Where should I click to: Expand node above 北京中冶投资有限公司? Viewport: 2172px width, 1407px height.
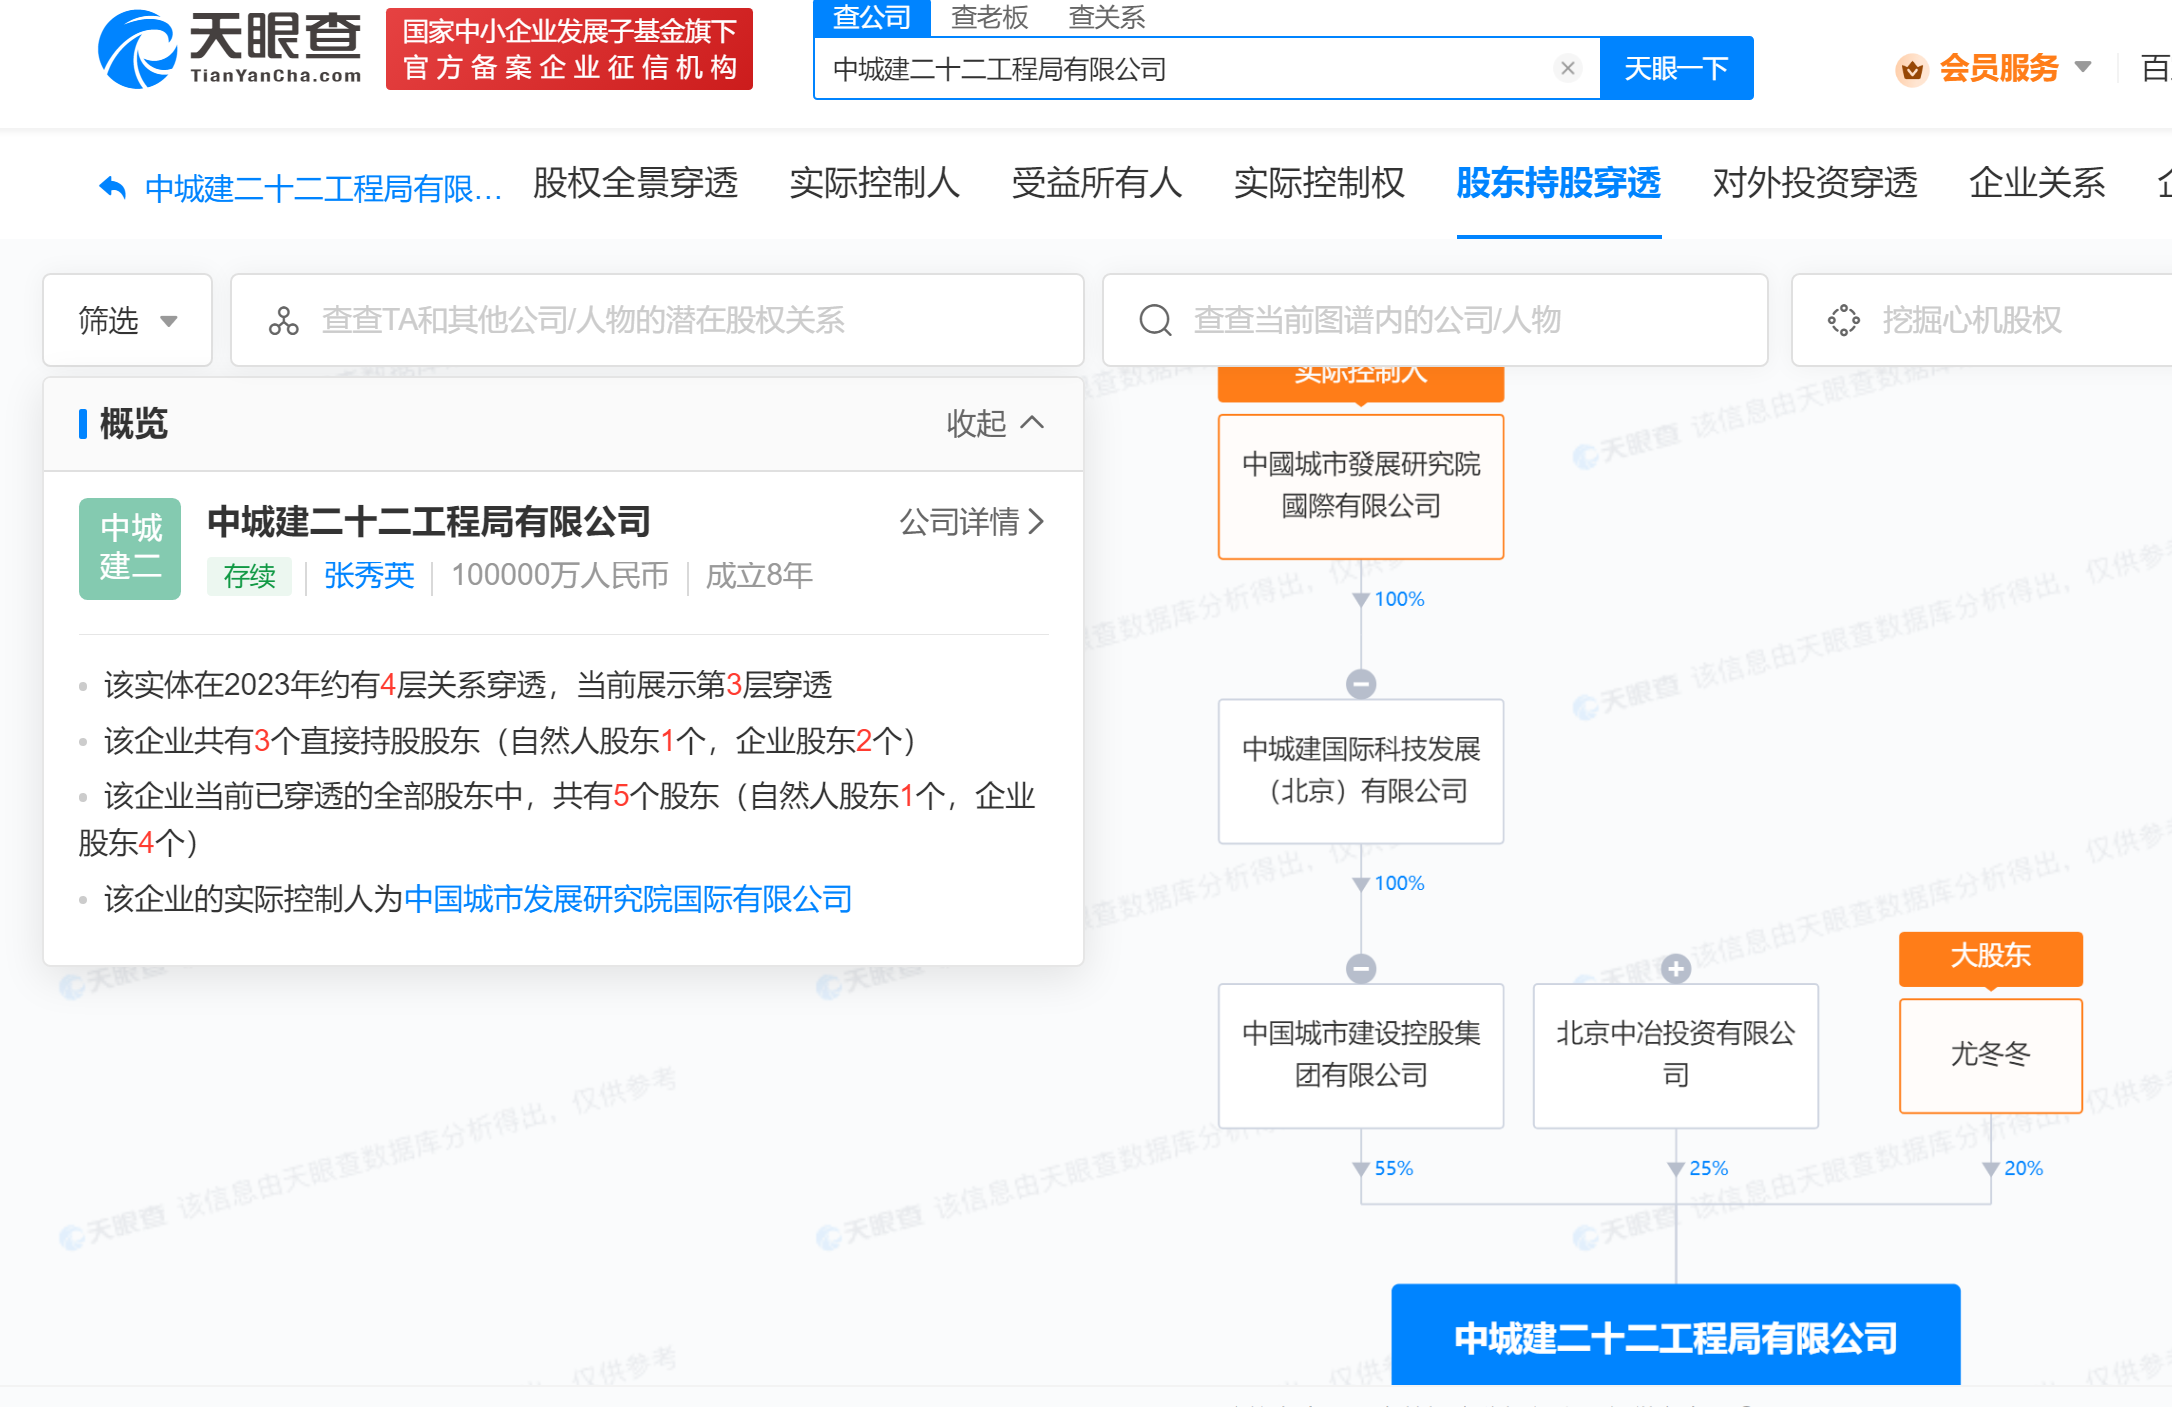[x=1676, y=968]
